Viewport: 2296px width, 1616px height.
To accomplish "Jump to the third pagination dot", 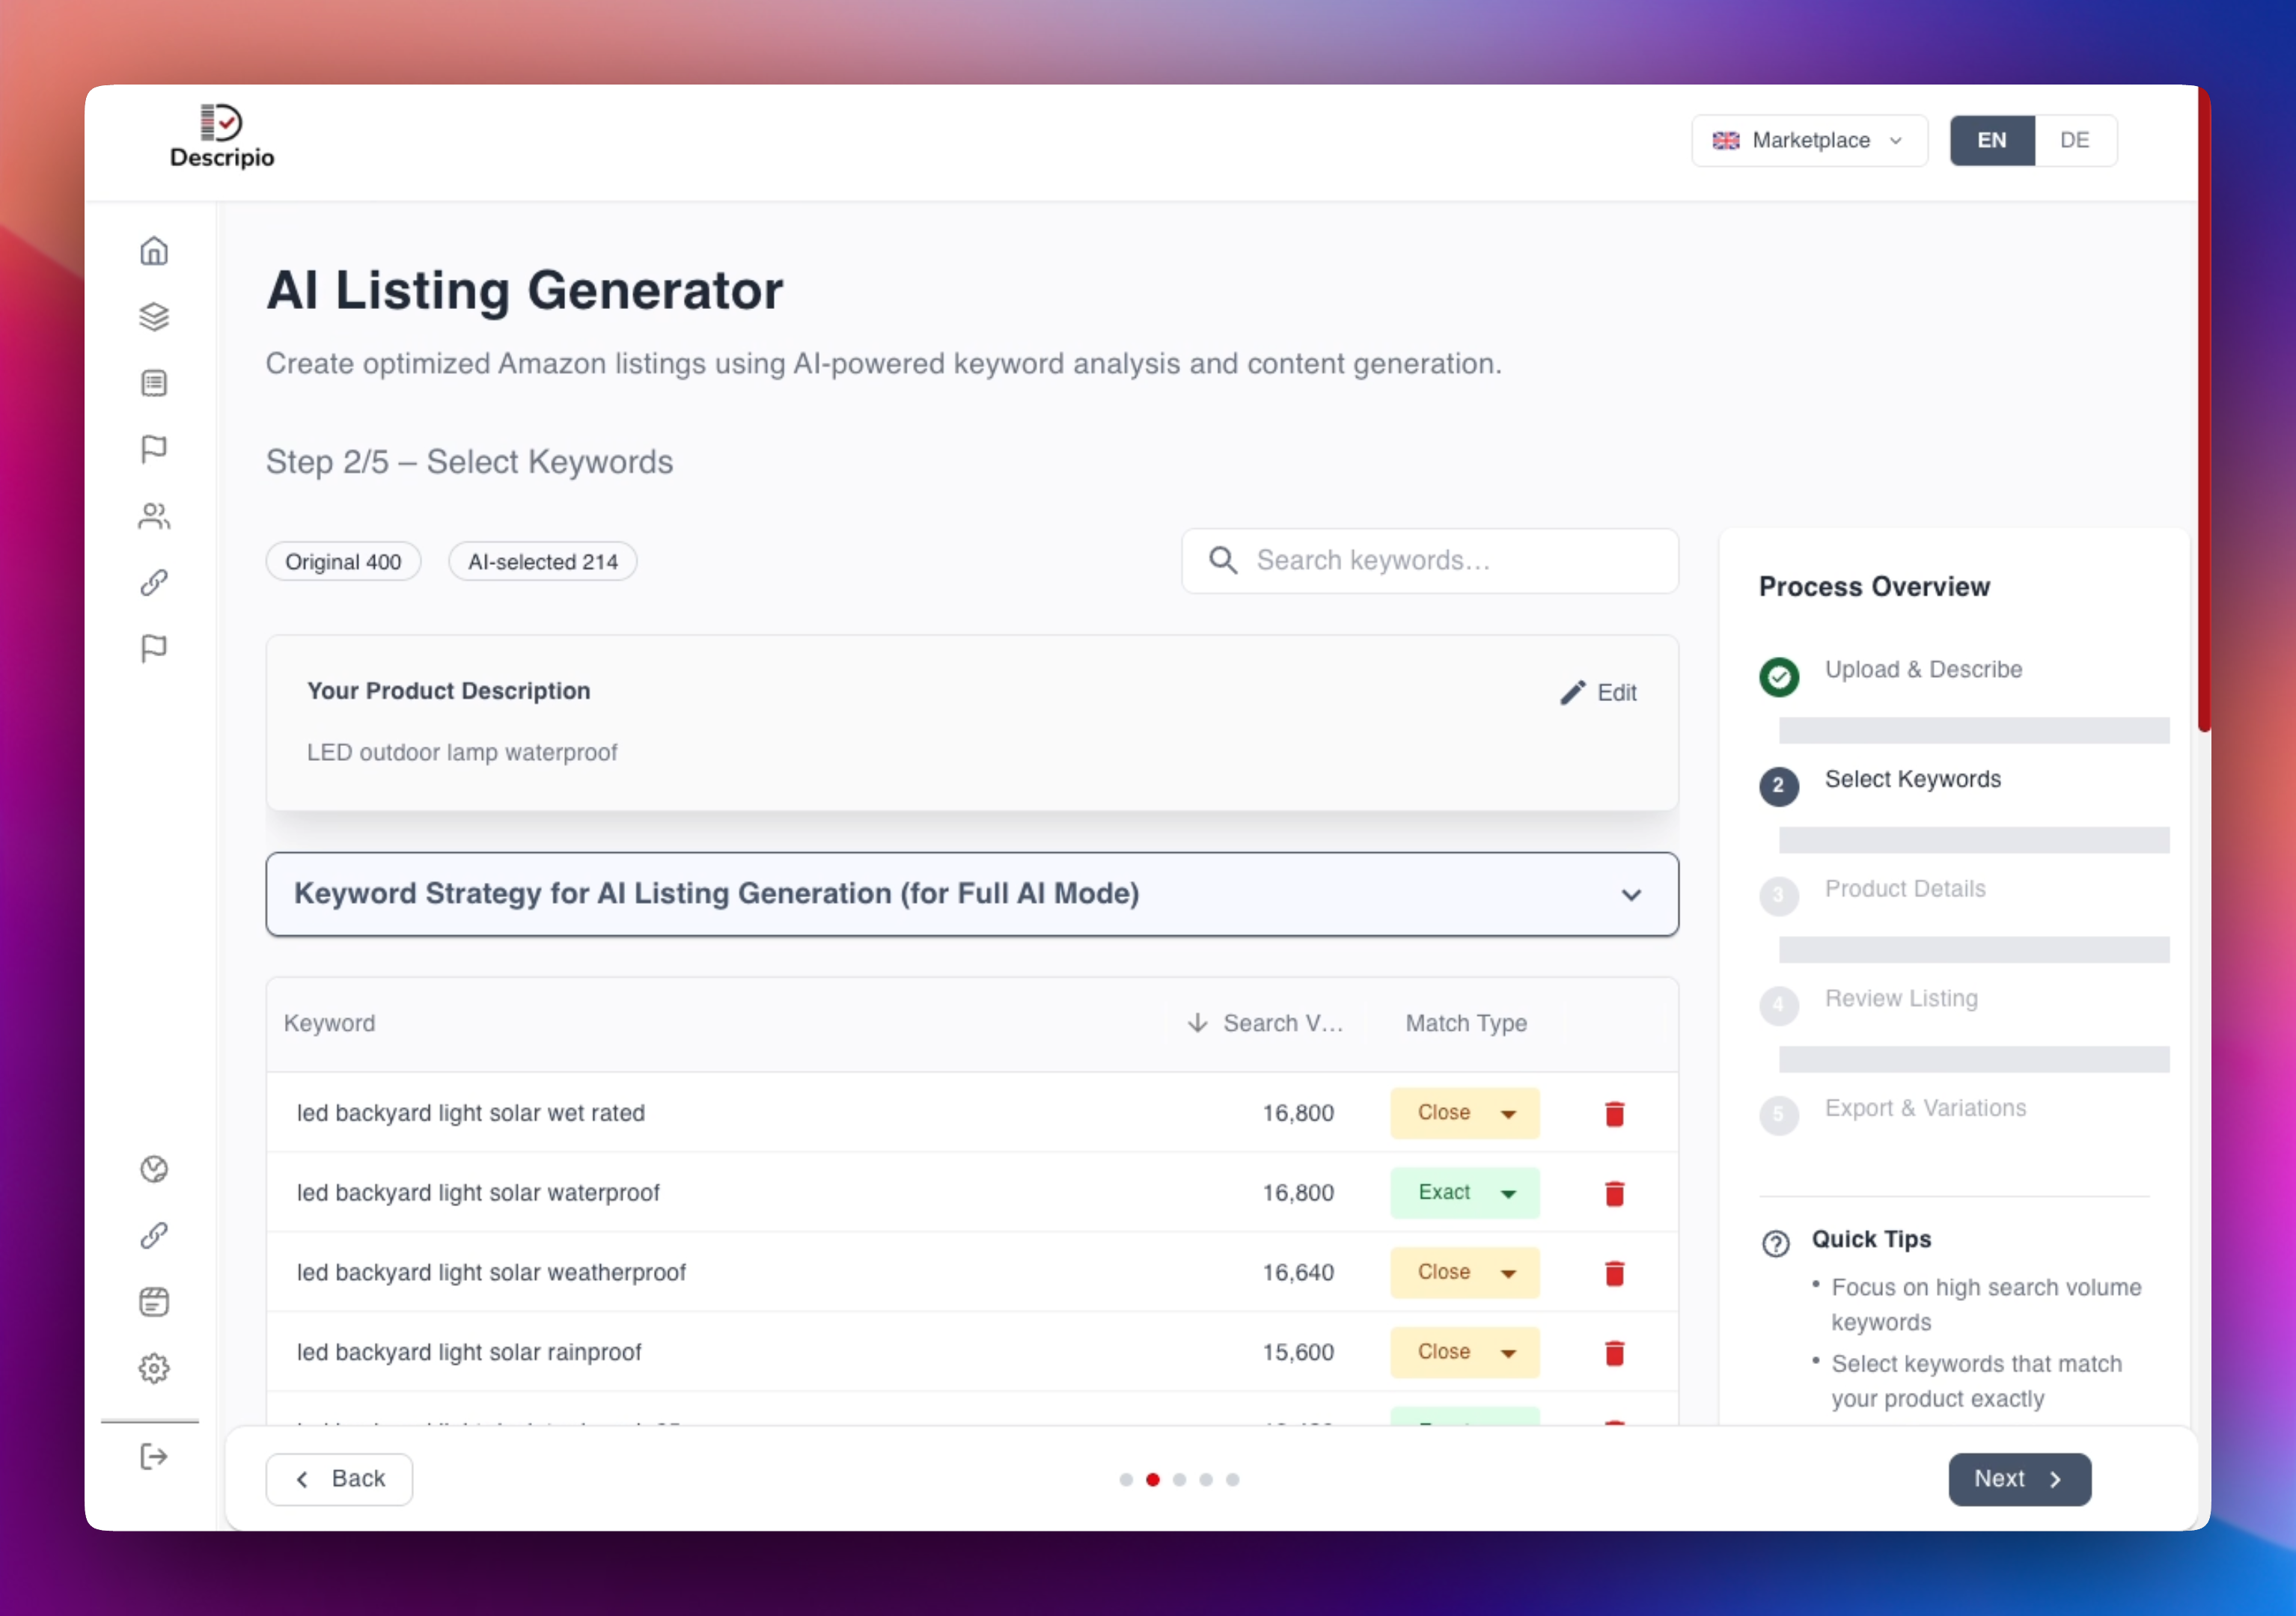I will [x=1179, y=1480].
